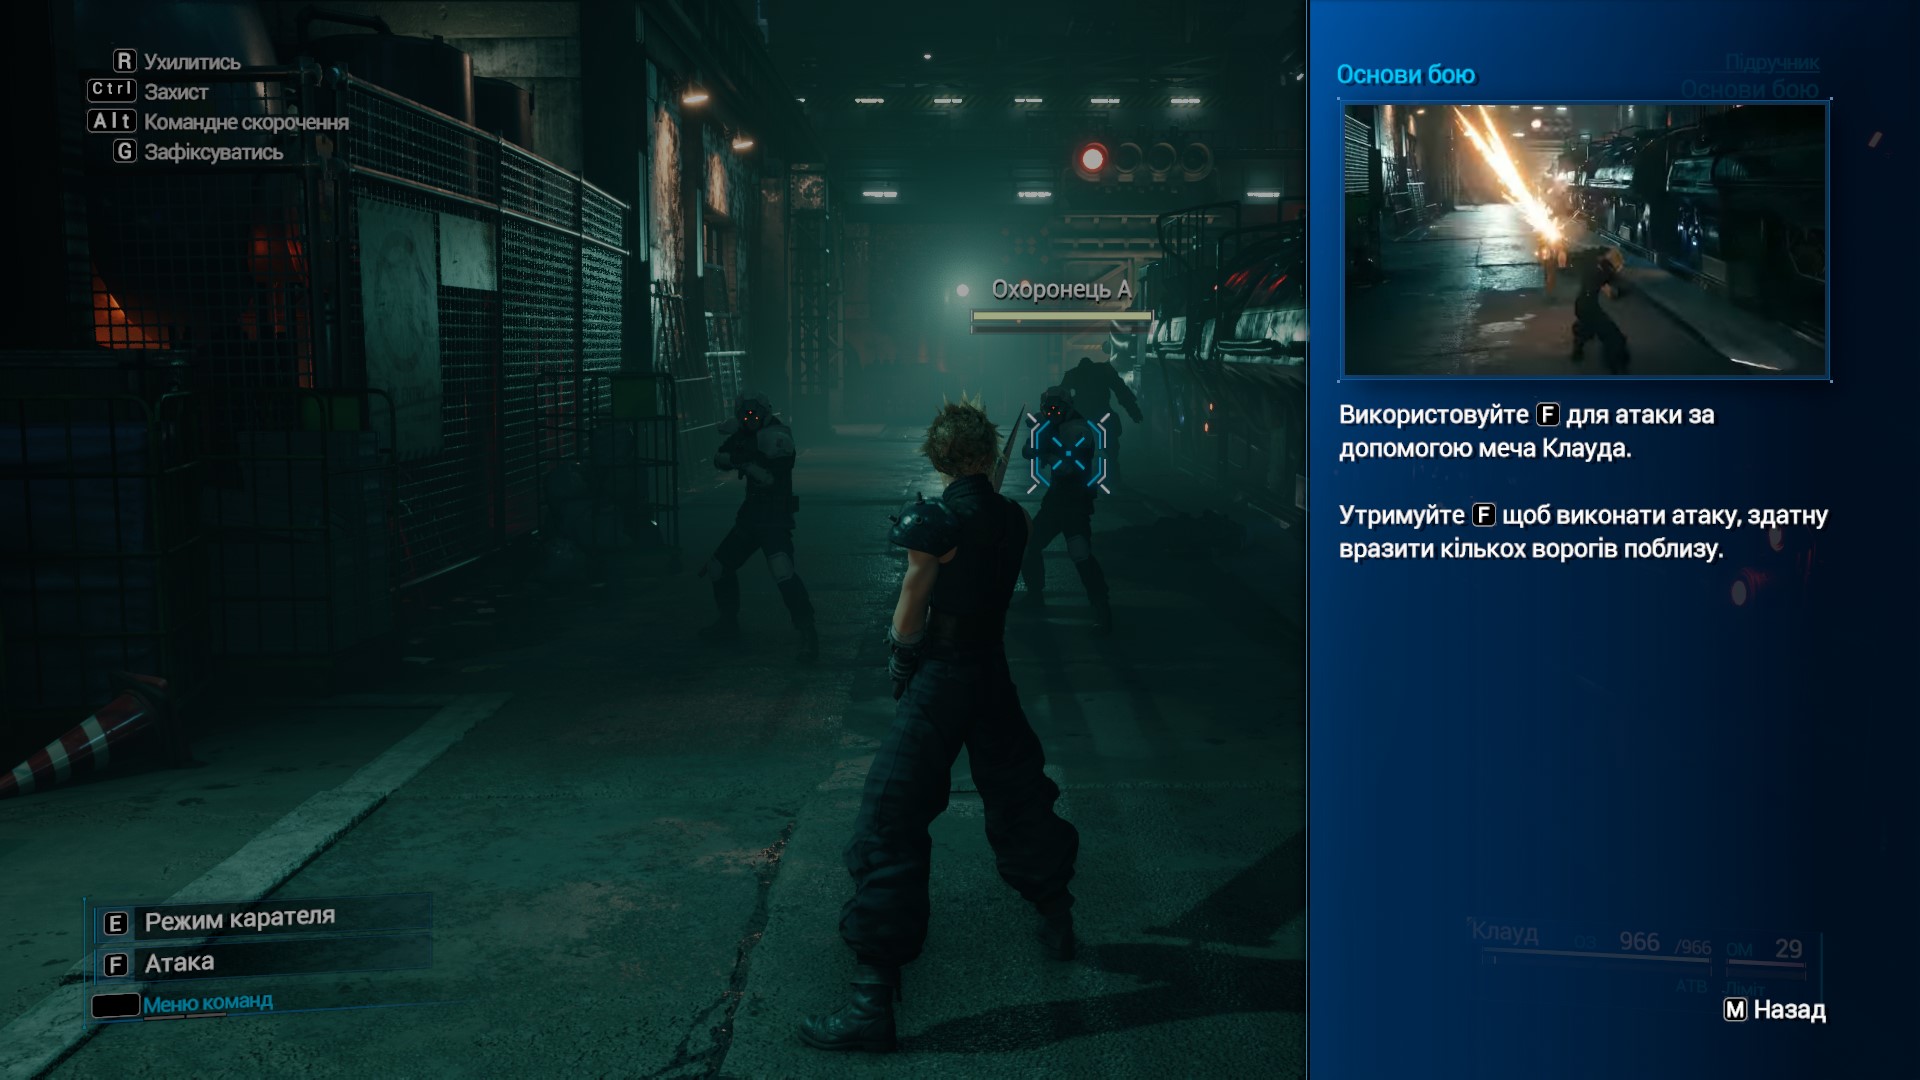
Task: Click the blue target lock-on reticle
Action: [1068, 454]
